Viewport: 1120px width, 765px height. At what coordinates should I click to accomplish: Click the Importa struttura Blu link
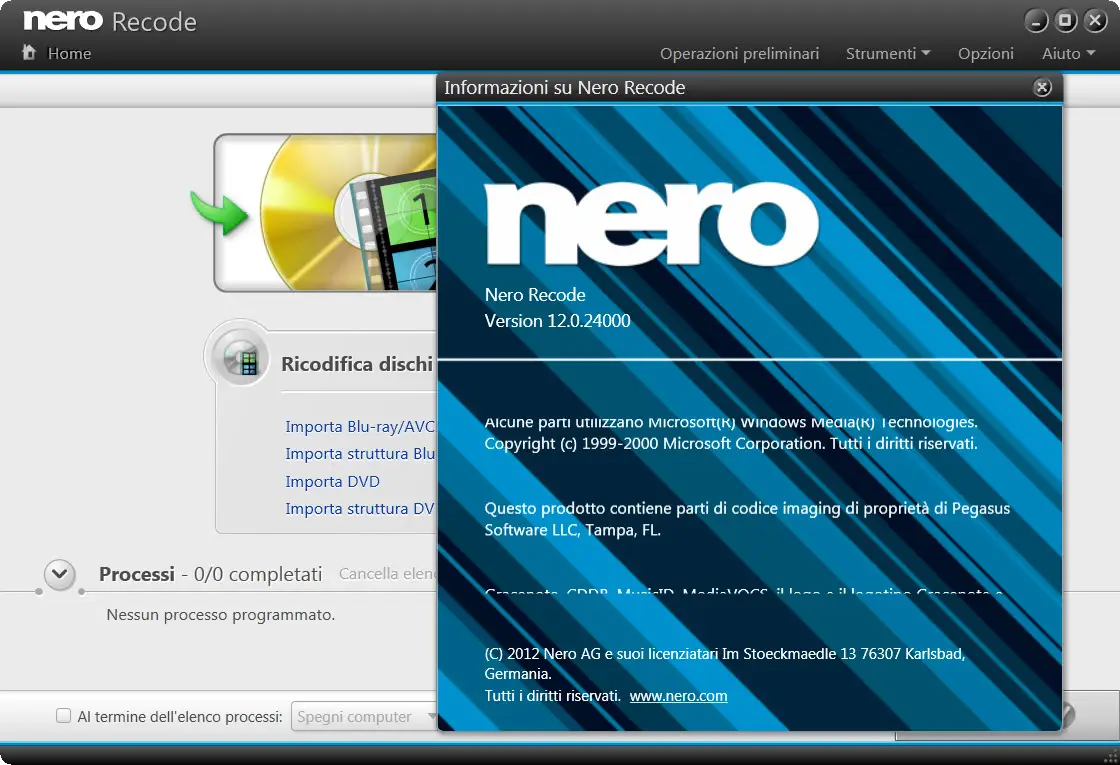click(360, 454)
